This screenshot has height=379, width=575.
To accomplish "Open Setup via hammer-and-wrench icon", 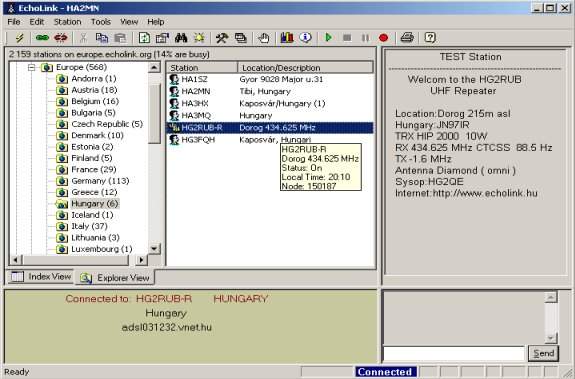I will tap(222, 37).
